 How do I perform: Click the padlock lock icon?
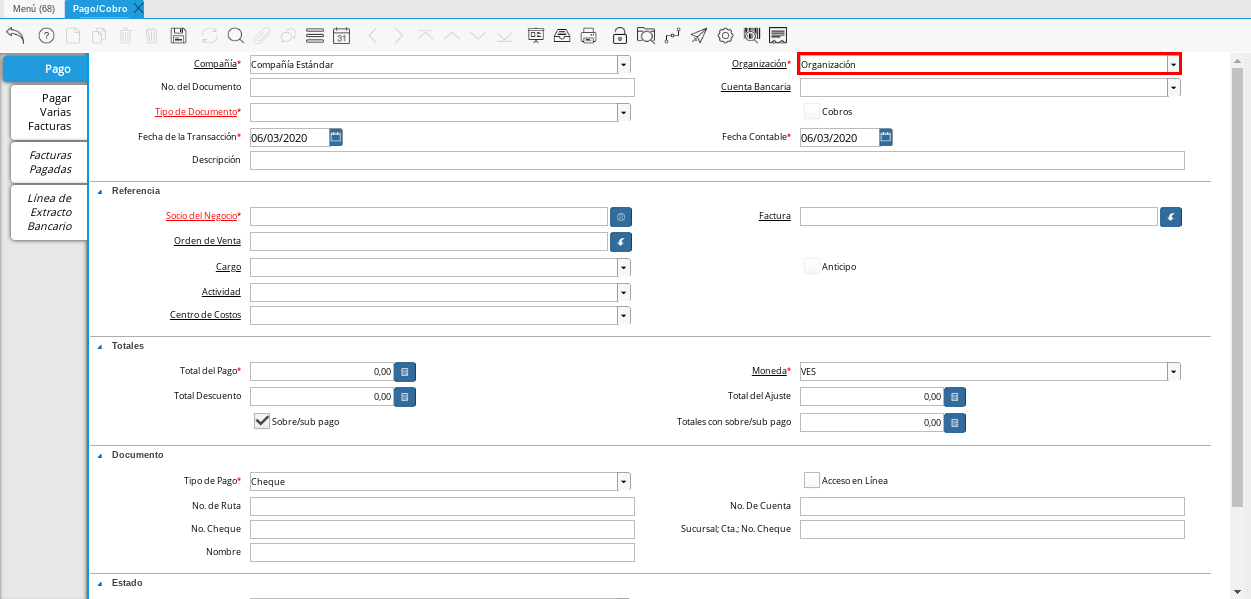(x=620, y=36)
